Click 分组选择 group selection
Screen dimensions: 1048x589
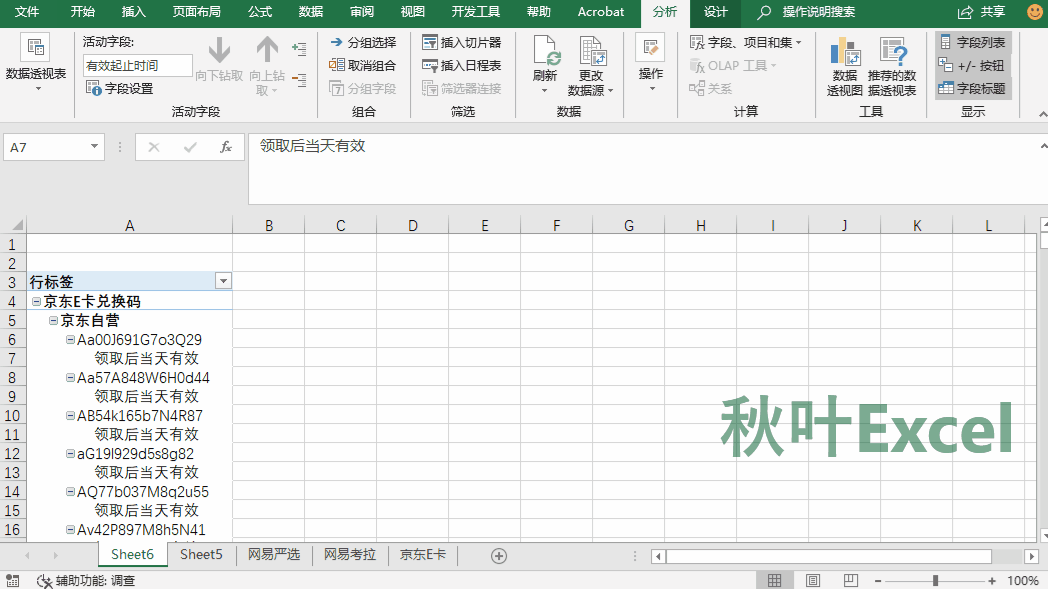click(363, 43)
